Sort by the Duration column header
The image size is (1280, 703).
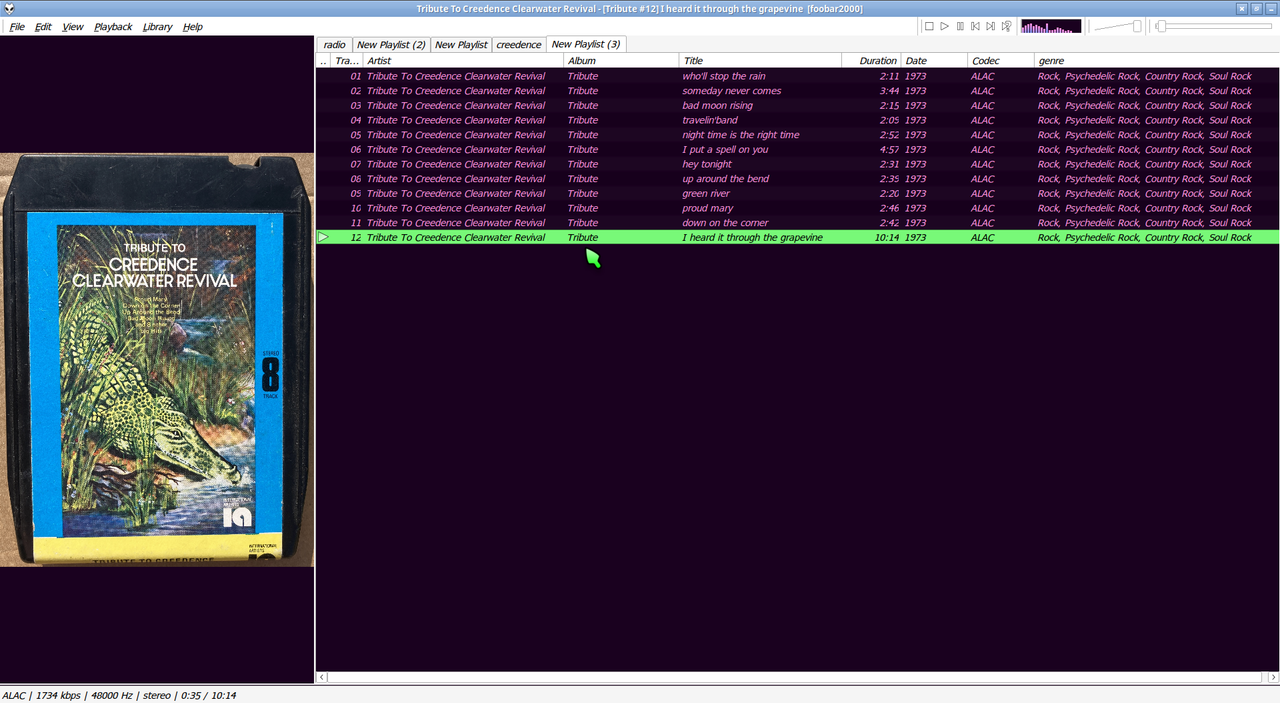[x=871, y=61]
